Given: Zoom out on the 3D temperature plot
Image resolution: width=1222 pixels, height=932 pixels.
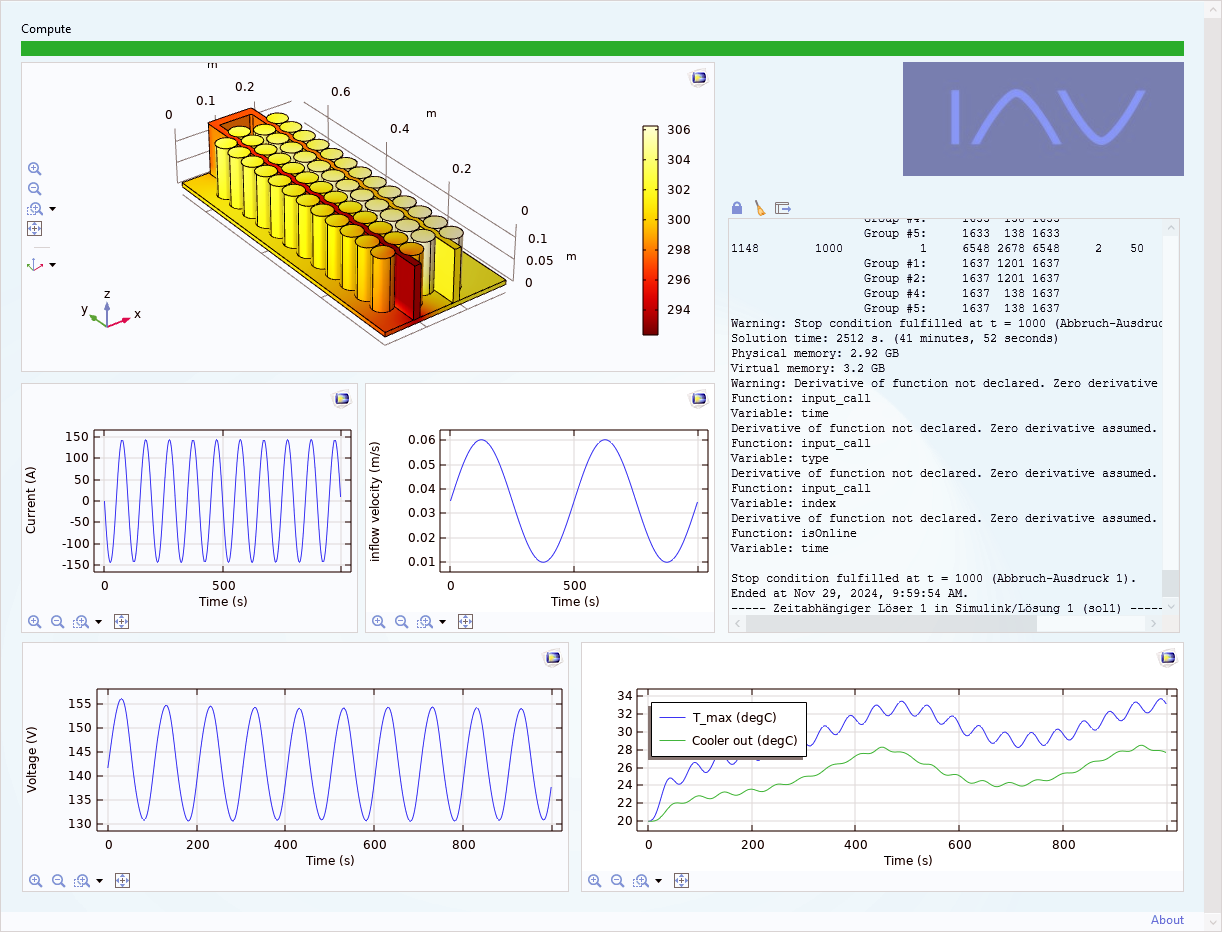Looking at the screenshot, I should [35, 189].
